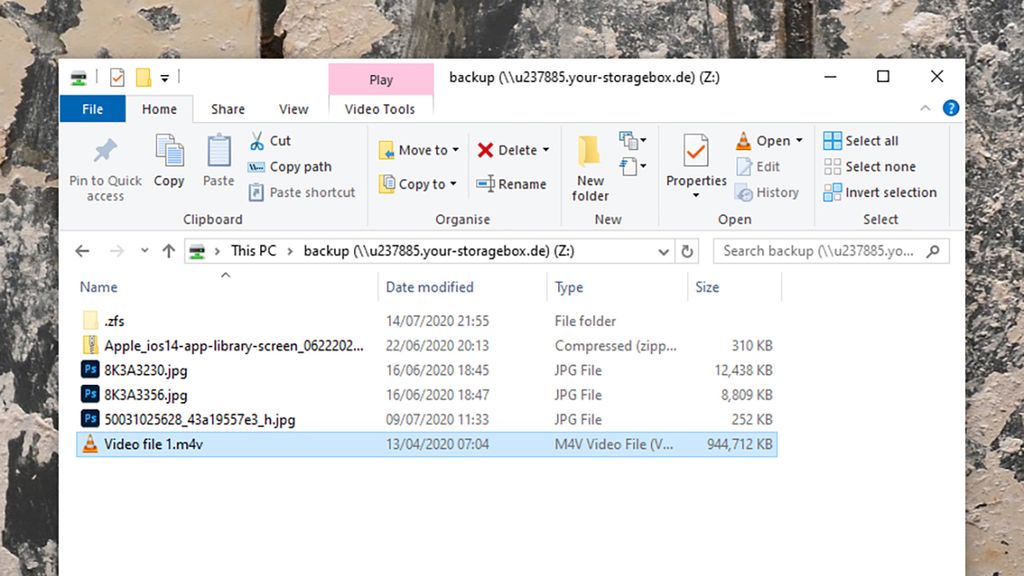Switch to the Home ribbon tab
1024x576 pixels.
(159, 109)
